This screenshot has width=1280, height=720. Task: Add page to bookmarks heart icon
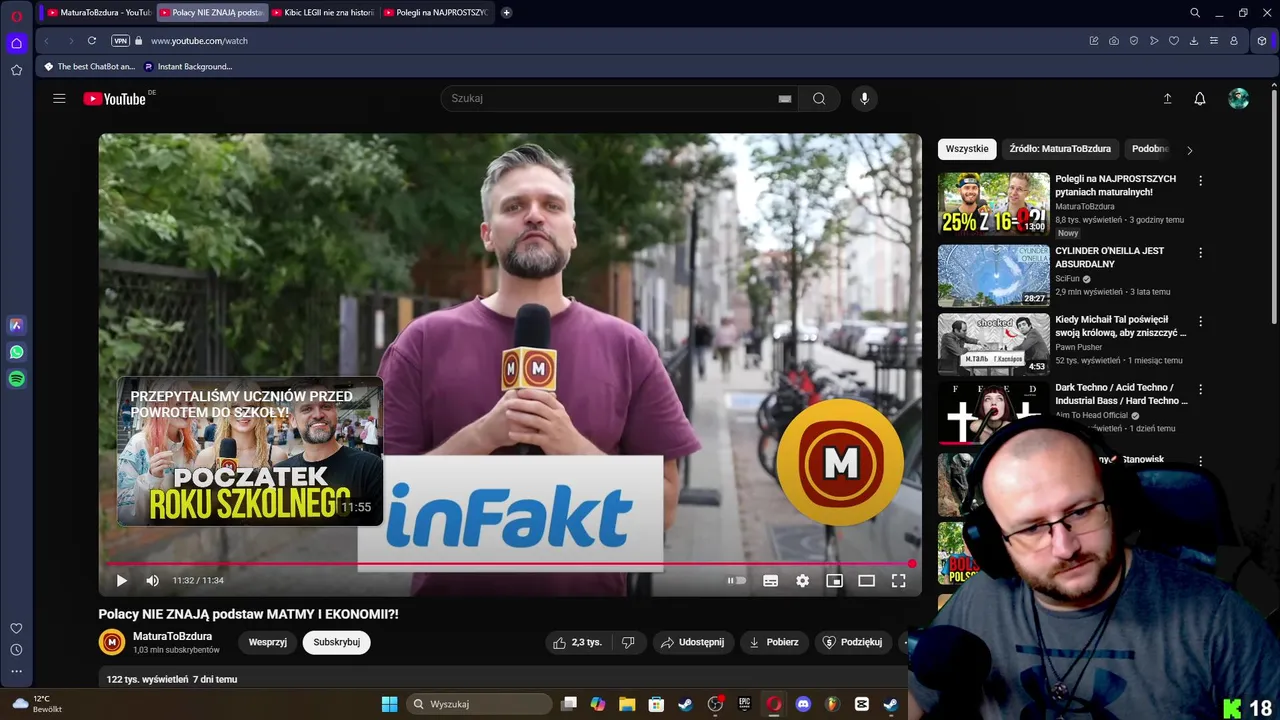1174,41
